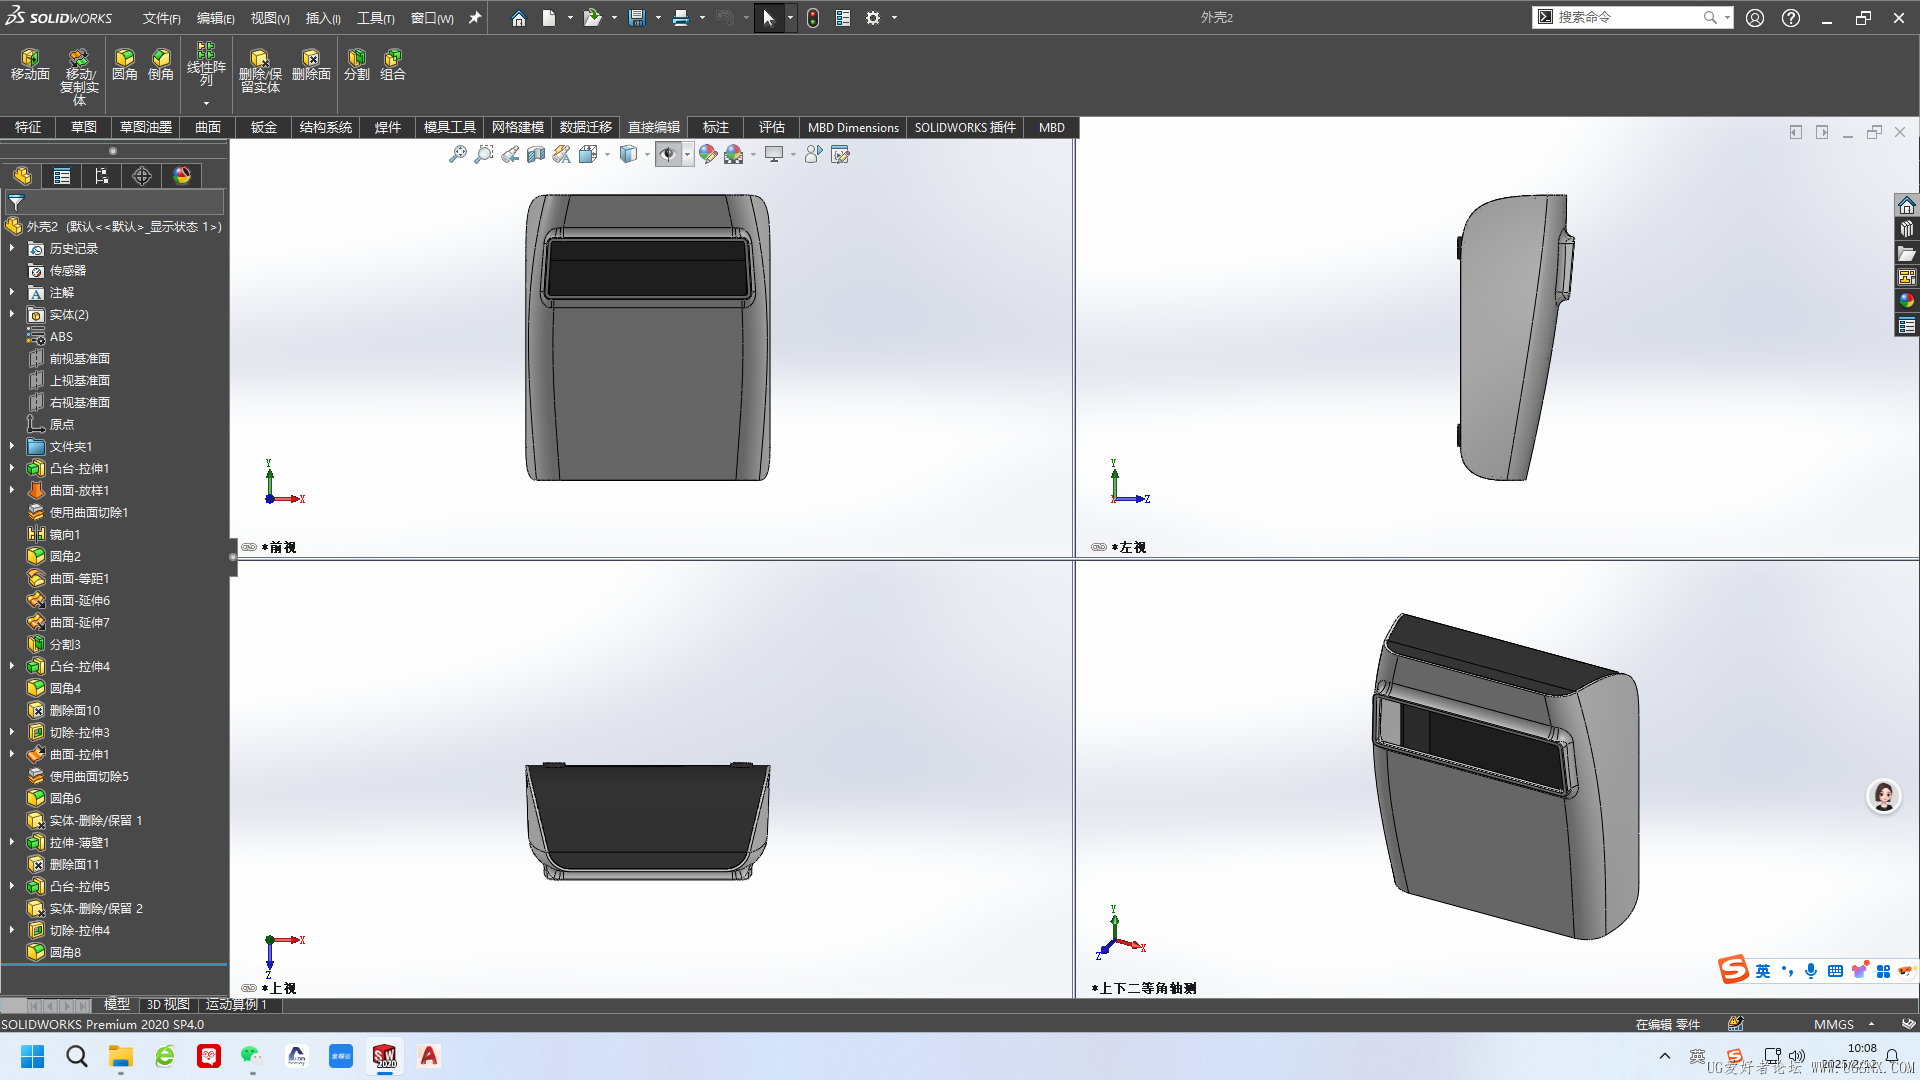Viewport: 1920px width, 1080px height.
Task: Switch to the 钣金 ribbon tab
Action: pos(264,127)
